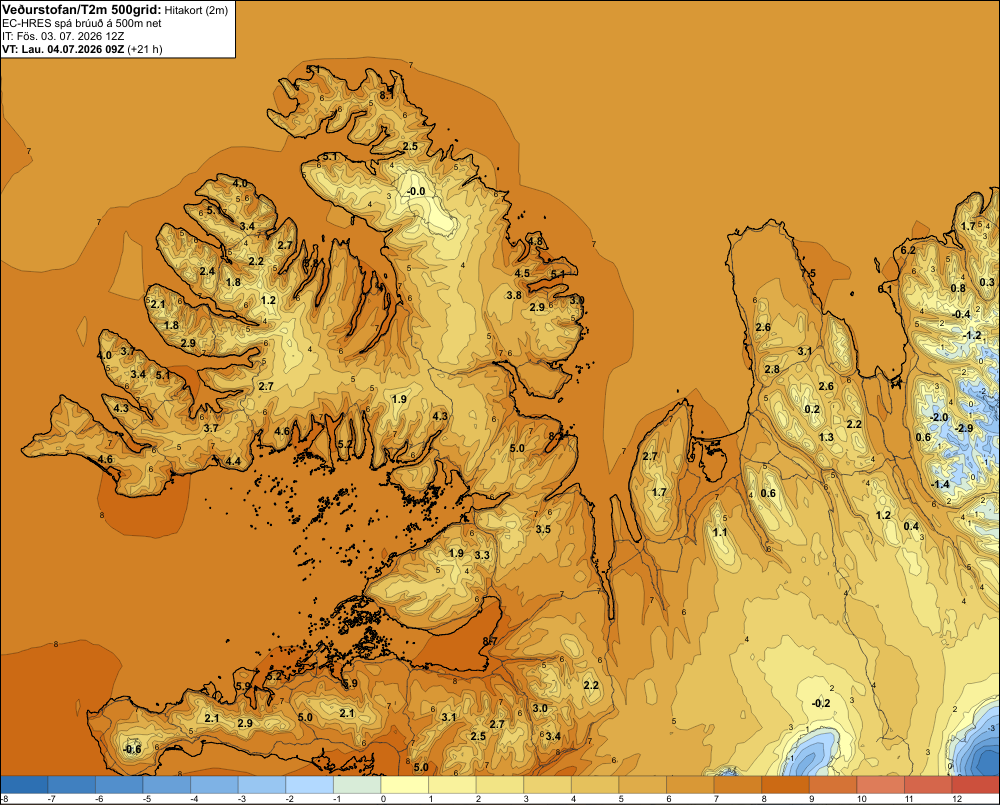Click the 4.8 temperature label on northeast coast
Screen dimensions: 1000x805
pos(534,241)
